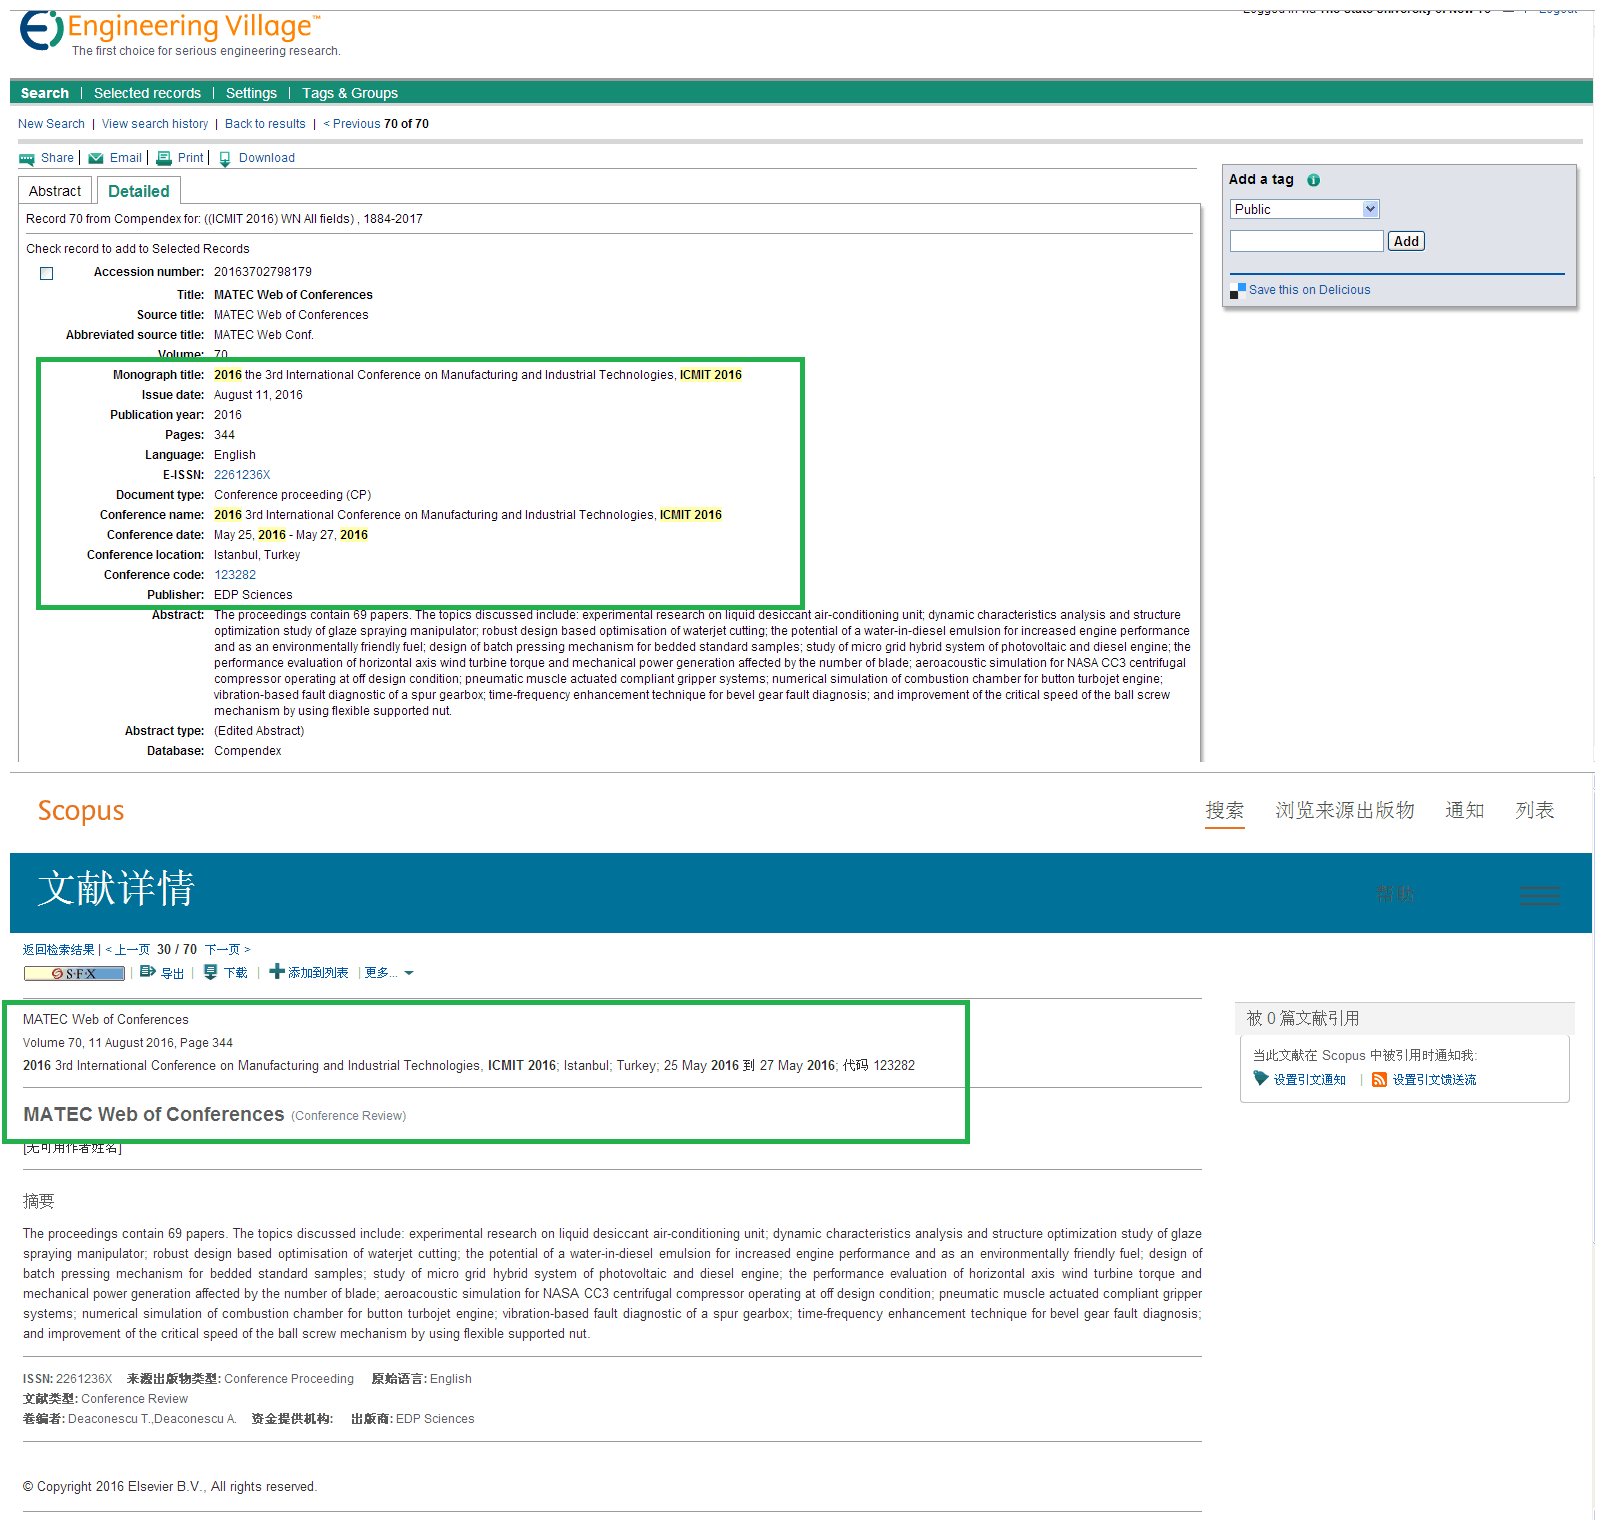1605x1530 pixels.
Task: Open 通知 in the Scopus navigation
Action: tap(1465, 810)
